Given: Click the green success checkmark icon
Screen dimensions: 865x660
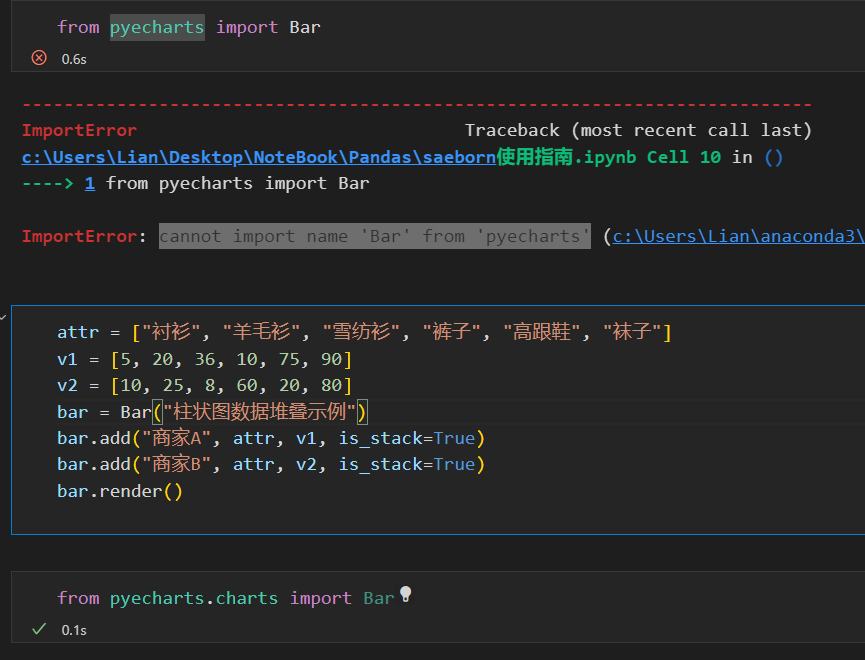Looking at the screenshot, I should [x=39, y=629].
